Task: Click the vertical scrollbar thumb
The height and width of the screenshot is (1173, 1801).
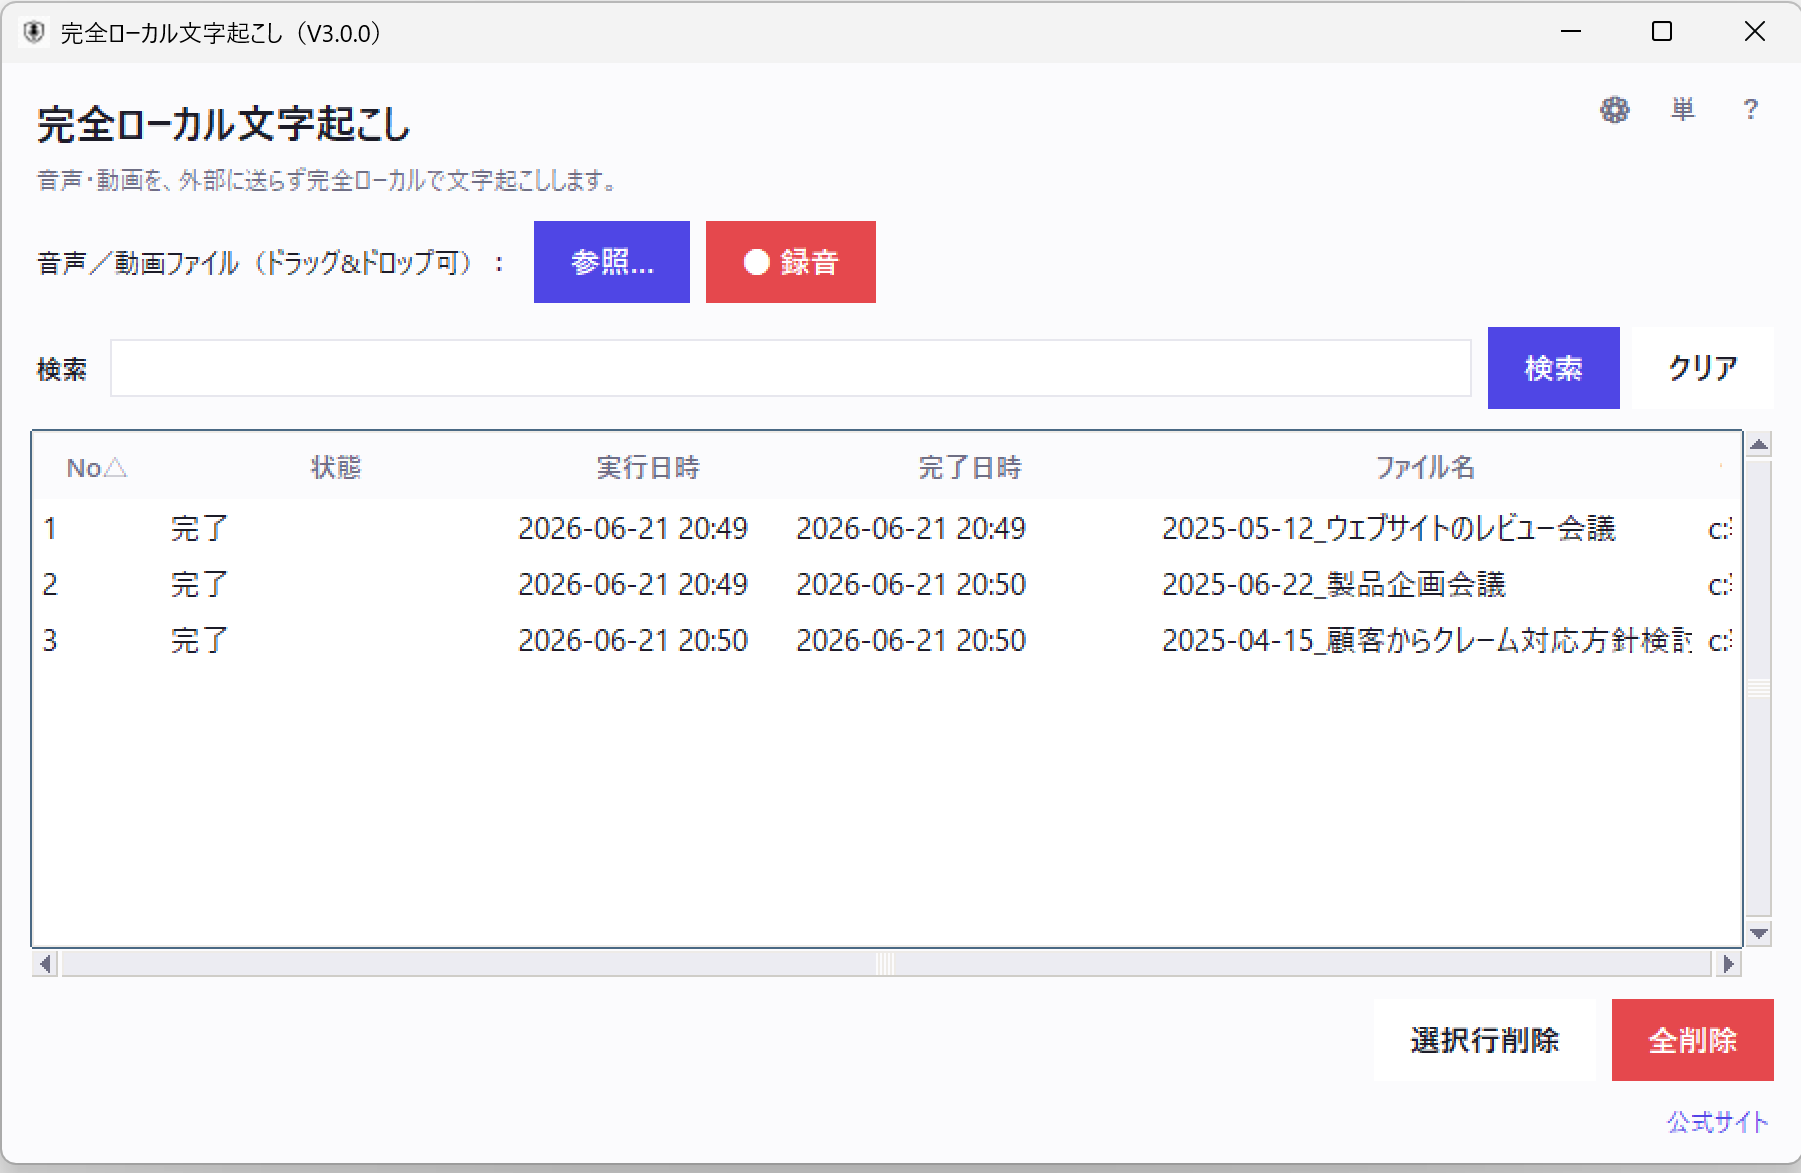Action: 1759,689
